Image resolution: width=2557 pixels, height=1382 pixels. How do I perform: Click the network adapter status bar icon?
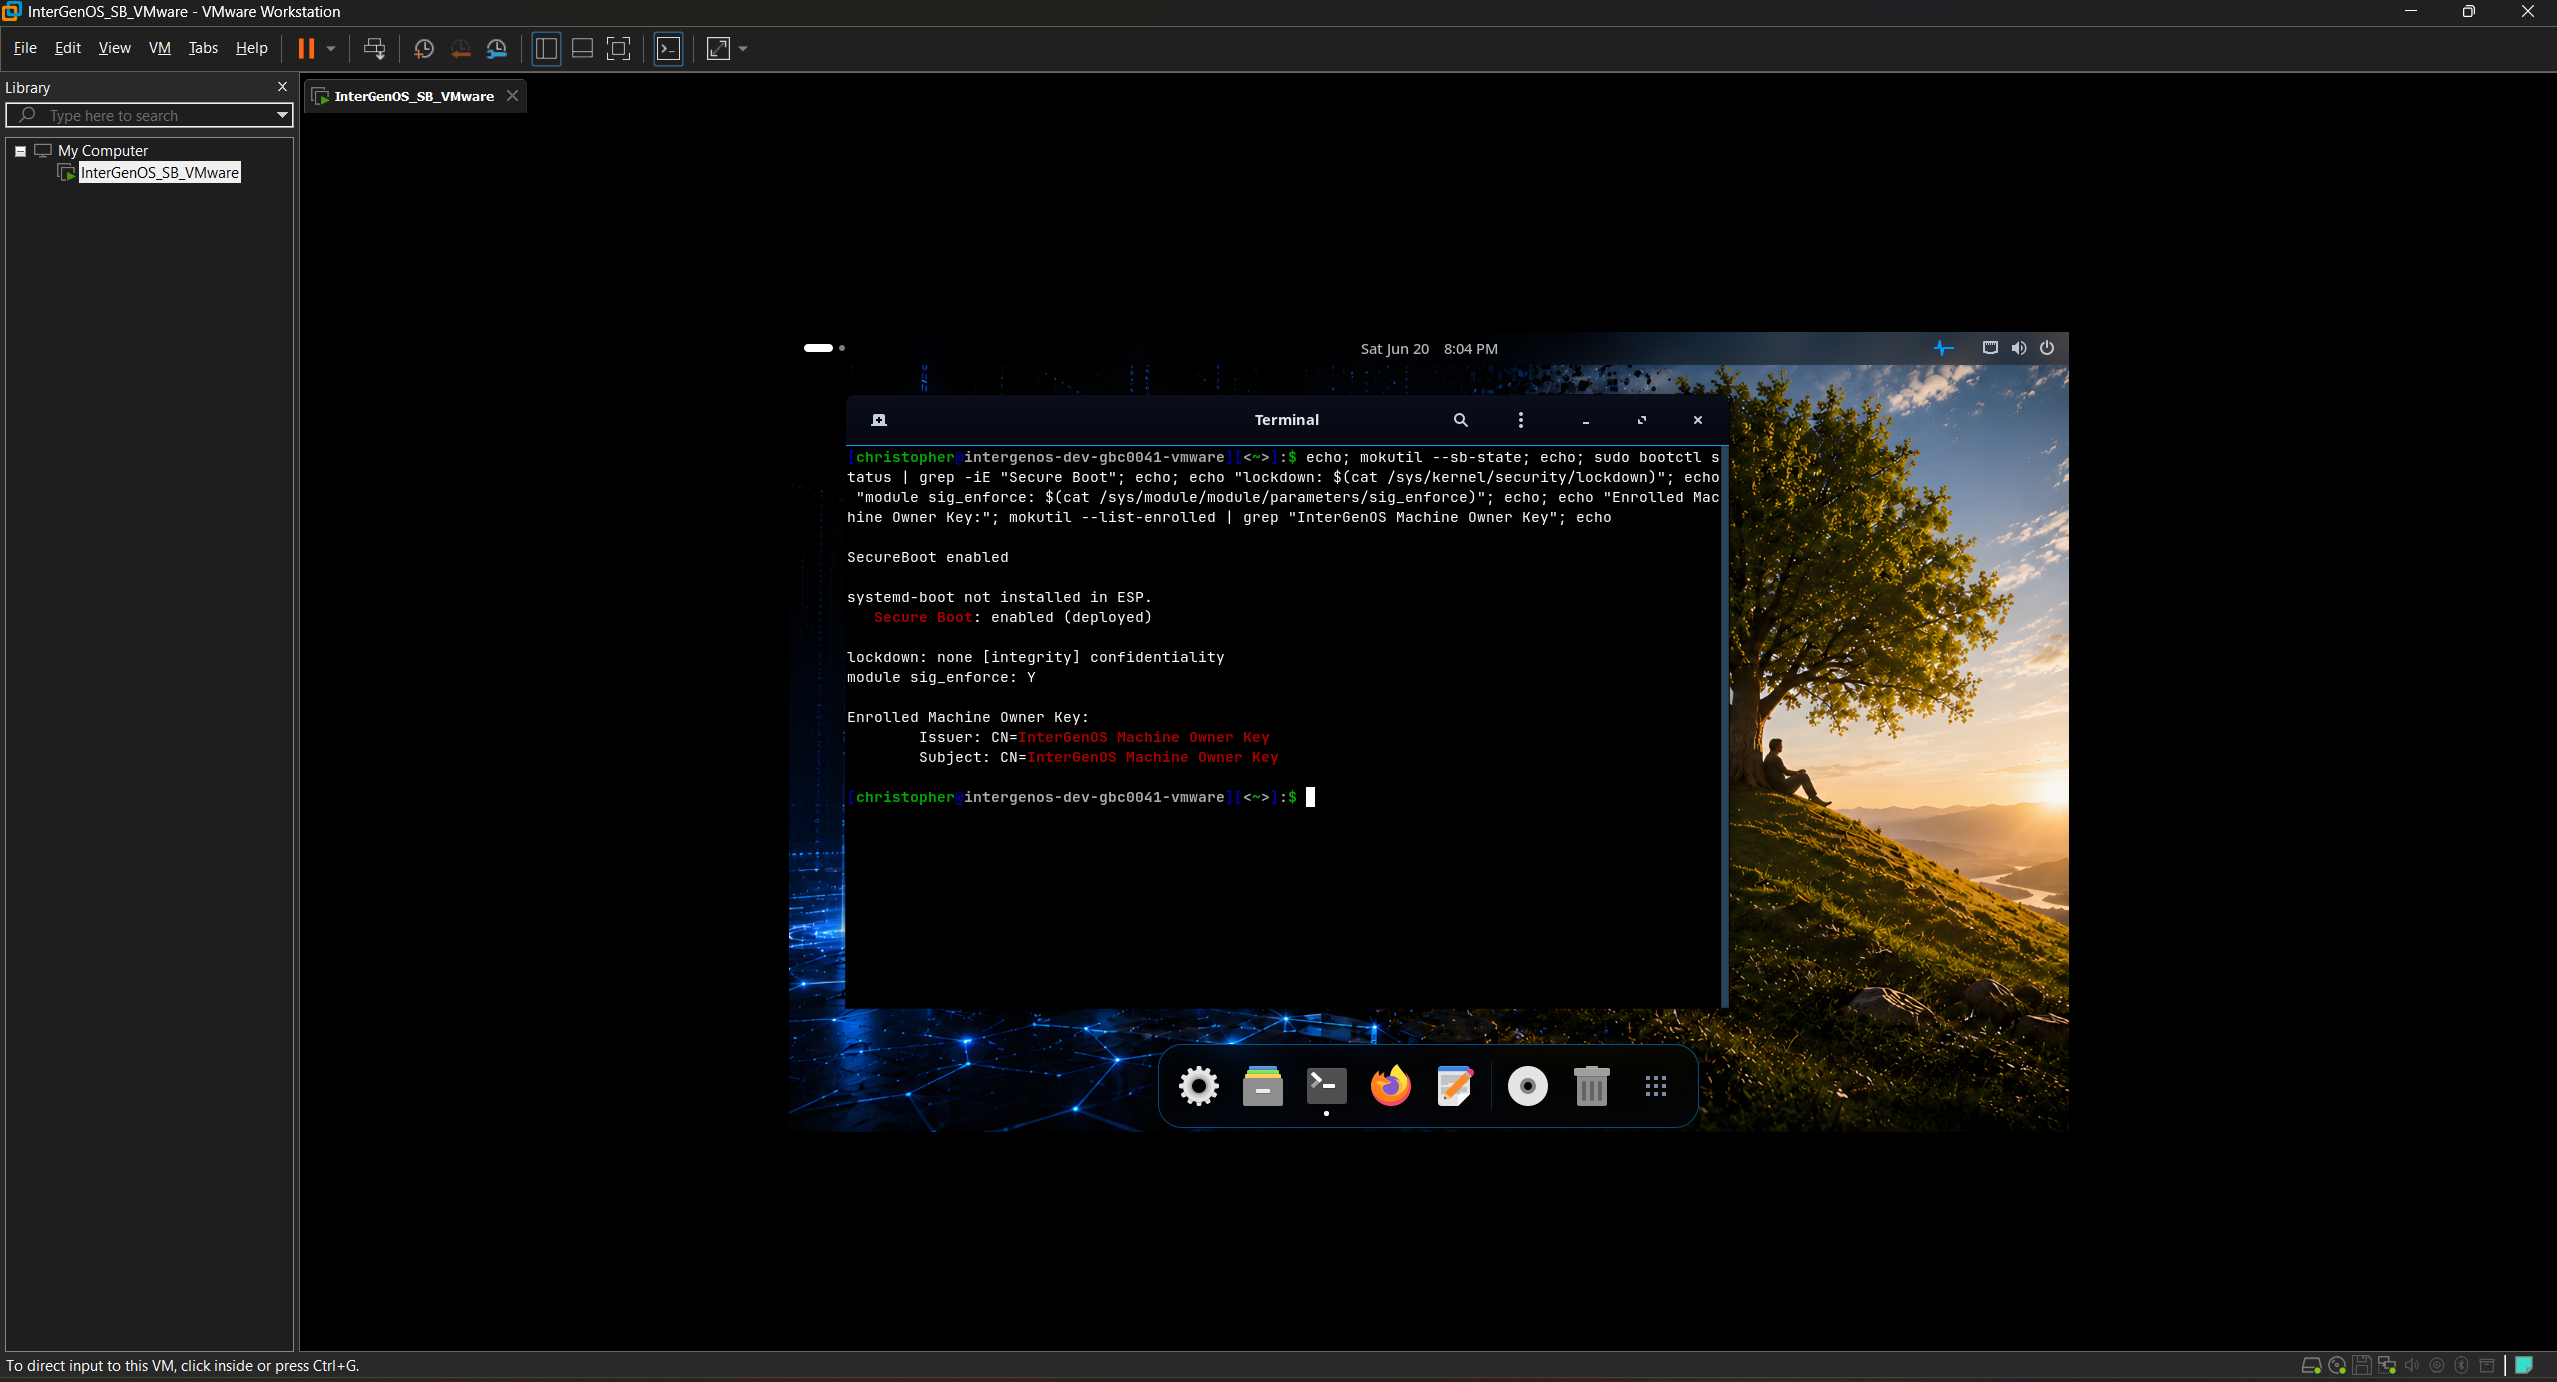[x=2387, y=1365]
